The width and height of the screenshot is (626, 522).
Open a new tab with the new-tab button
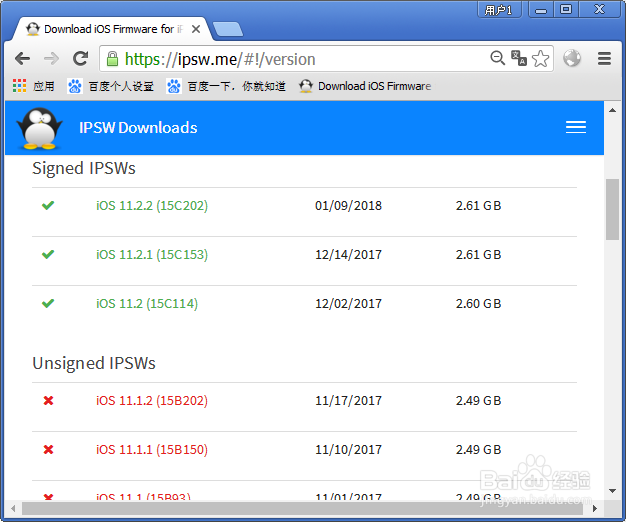[228, 30]
